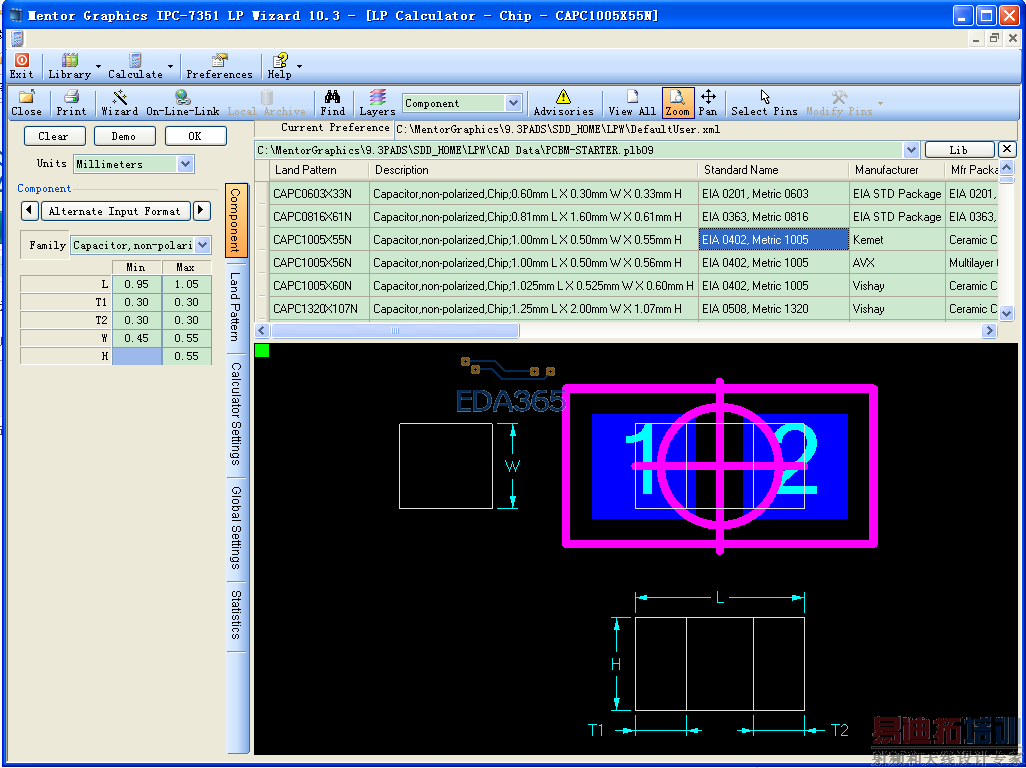Expand the Component layer combo box
Viewport: 1026px width, 768px height.
(x=513, y=103)
